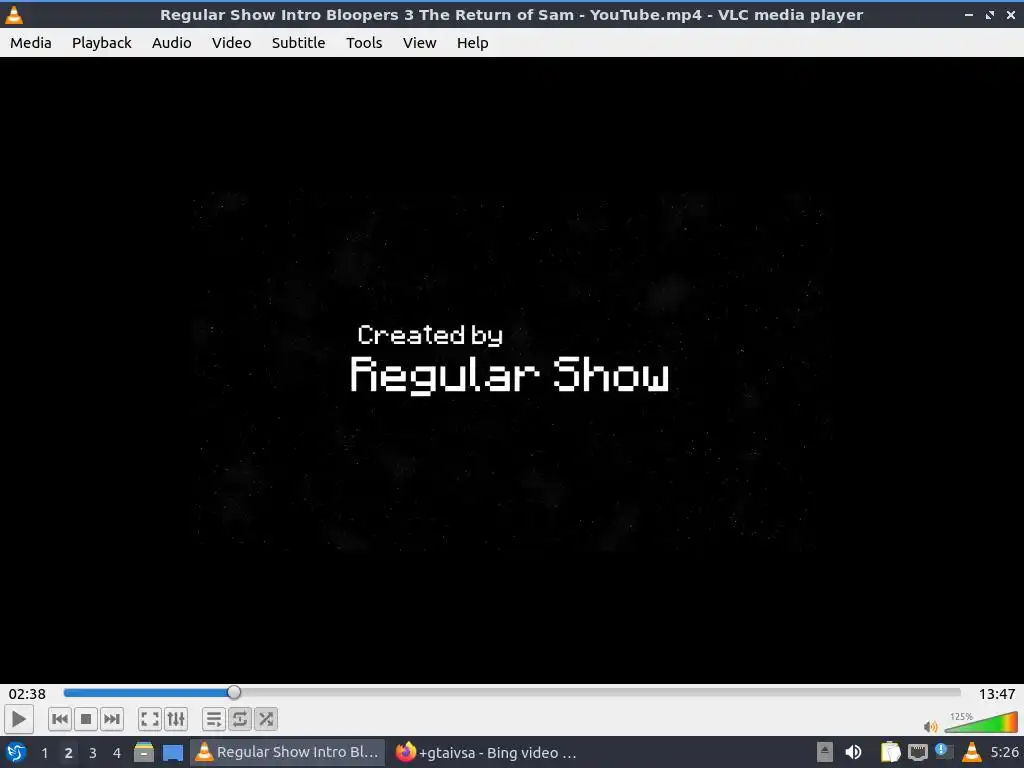Open the Subtitle menu

(x=298, y=43)
